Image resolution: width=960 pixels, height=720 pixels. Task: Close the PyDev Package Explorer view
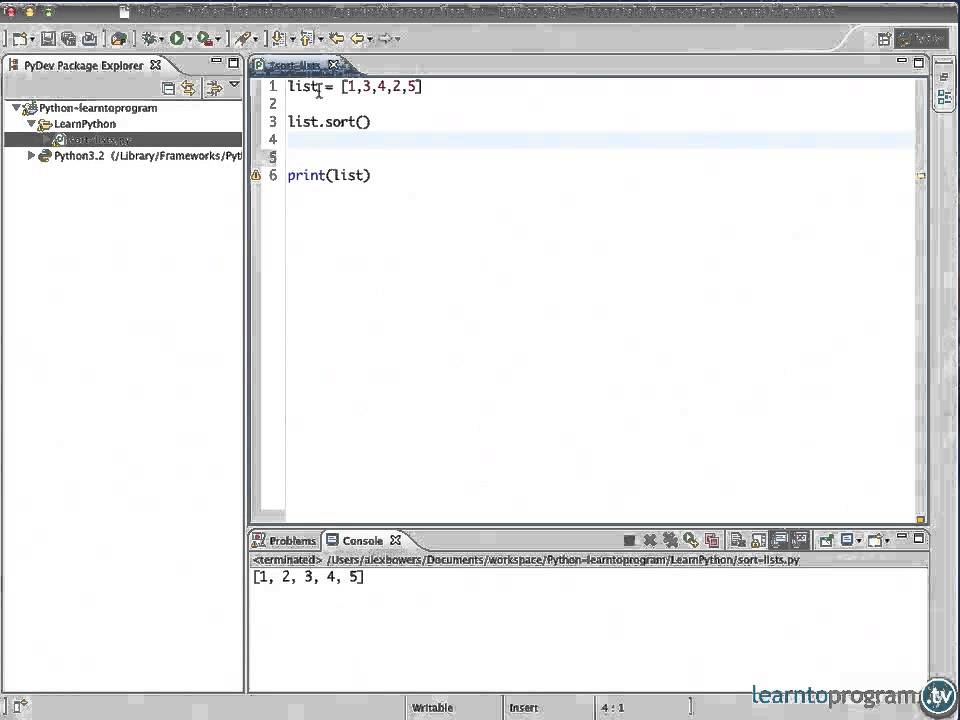(x=156, y=65)
